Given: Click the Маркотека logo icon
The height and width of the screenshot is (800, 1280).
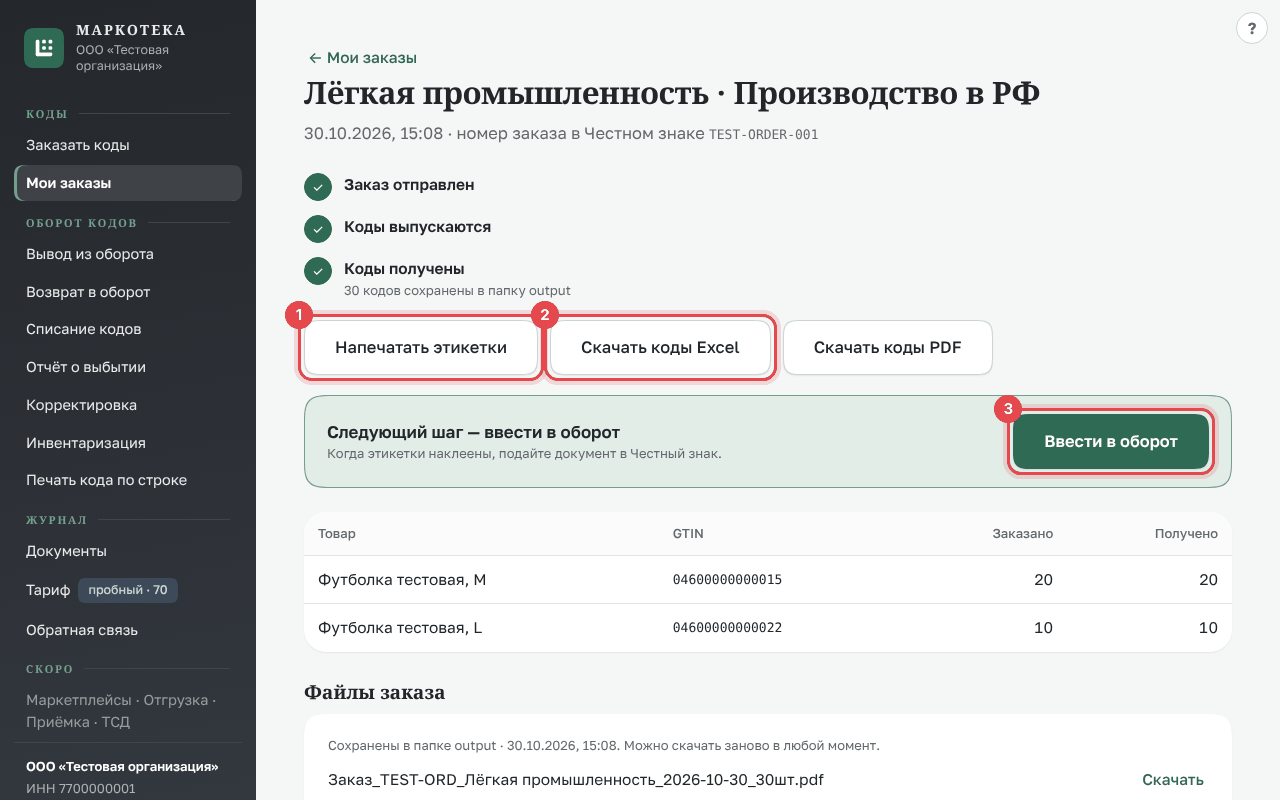Looking at the screenshot, I should 44,48.
